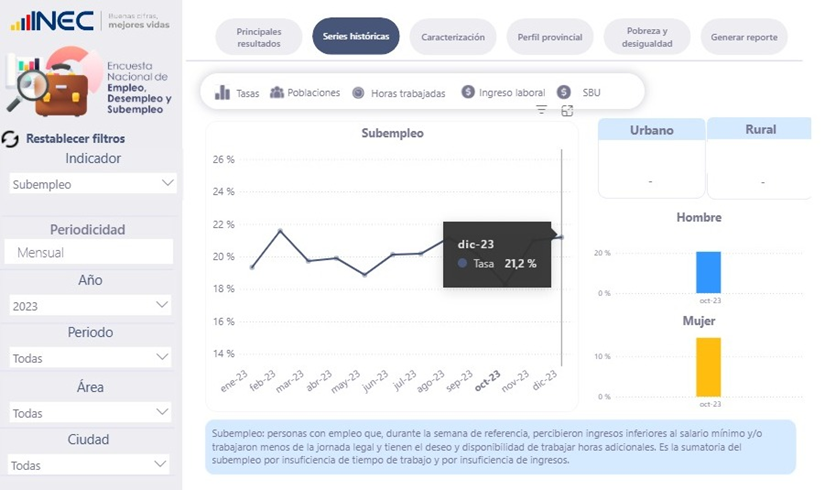Viewport: 836px width, 490px height.
Task: Click the SBU dollar icon
Action: 565,92
